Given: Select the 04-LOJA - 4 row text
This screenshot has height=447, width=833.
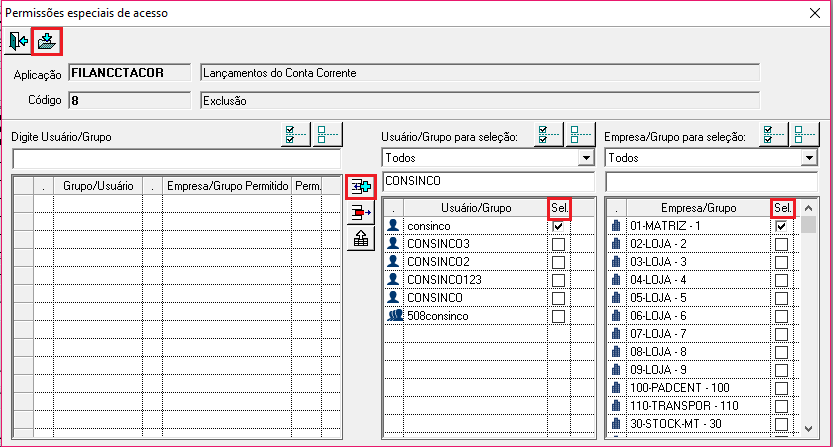Looking at the screenshot, I should [x=658, y=280].
